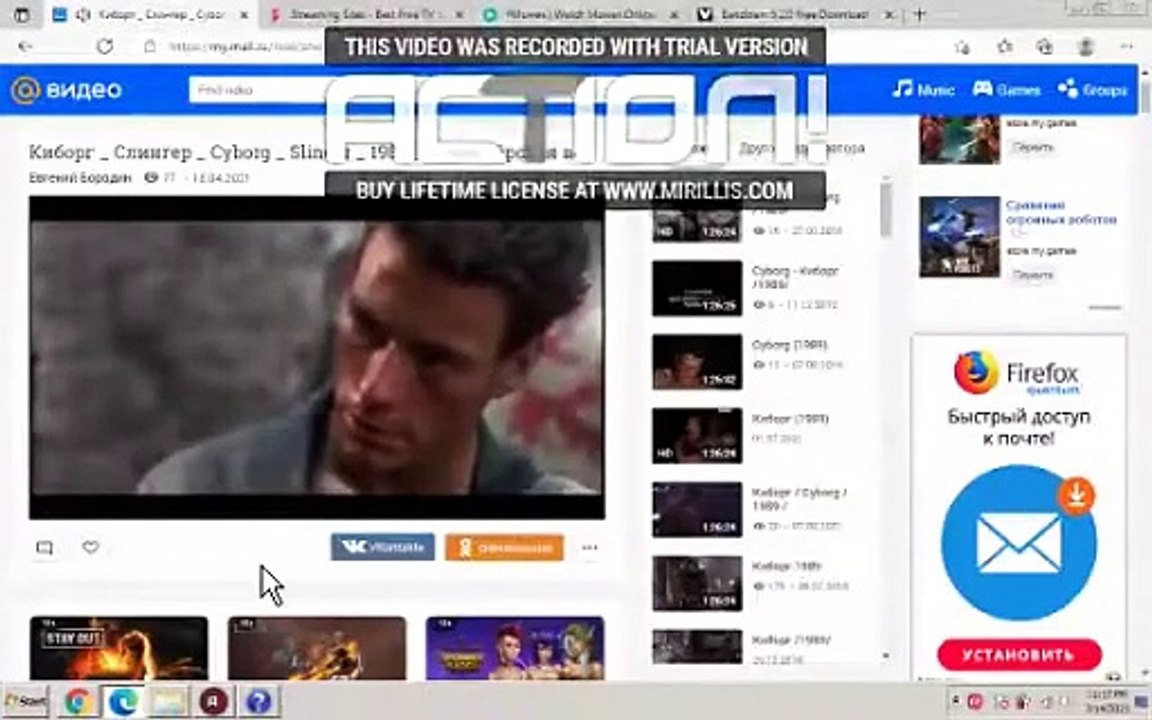Image resolution: width=1152 pixels, height=720 pixels.
Task: Open the browser profile avatar icon
Action: 1085,47
